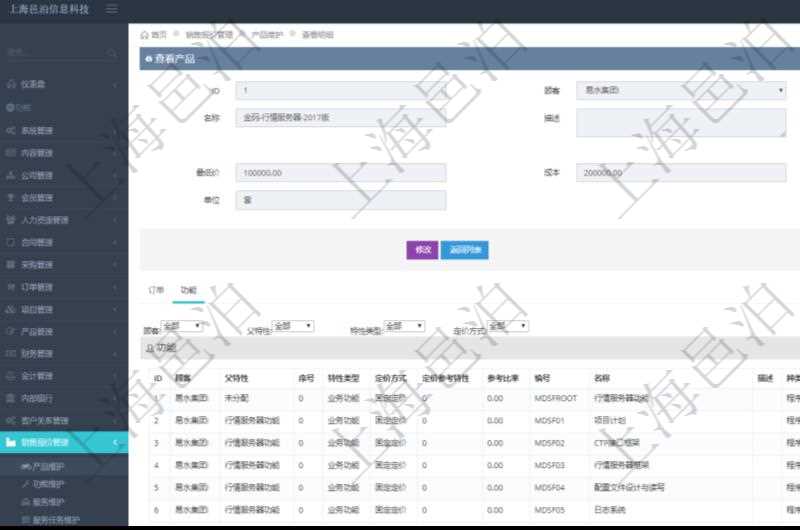
Task: Open 系统管理 sidebar menu
Action: [64, 131]
